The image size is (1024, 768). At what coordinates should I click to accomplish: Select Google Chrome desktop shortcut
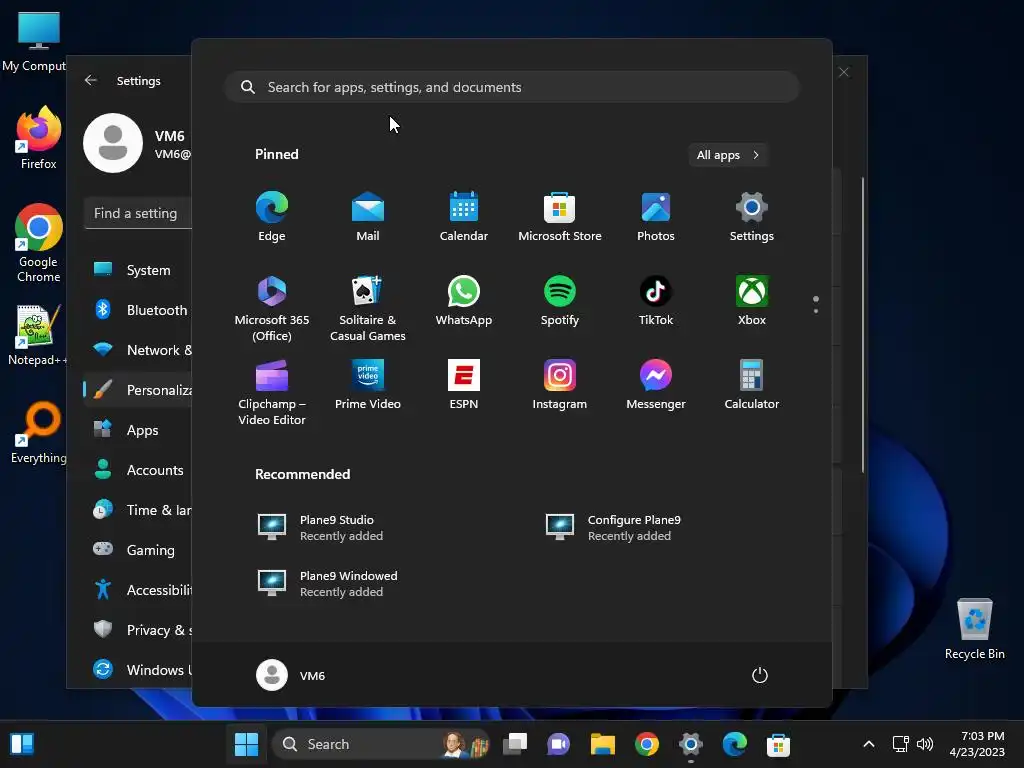[x=39, y=243]
